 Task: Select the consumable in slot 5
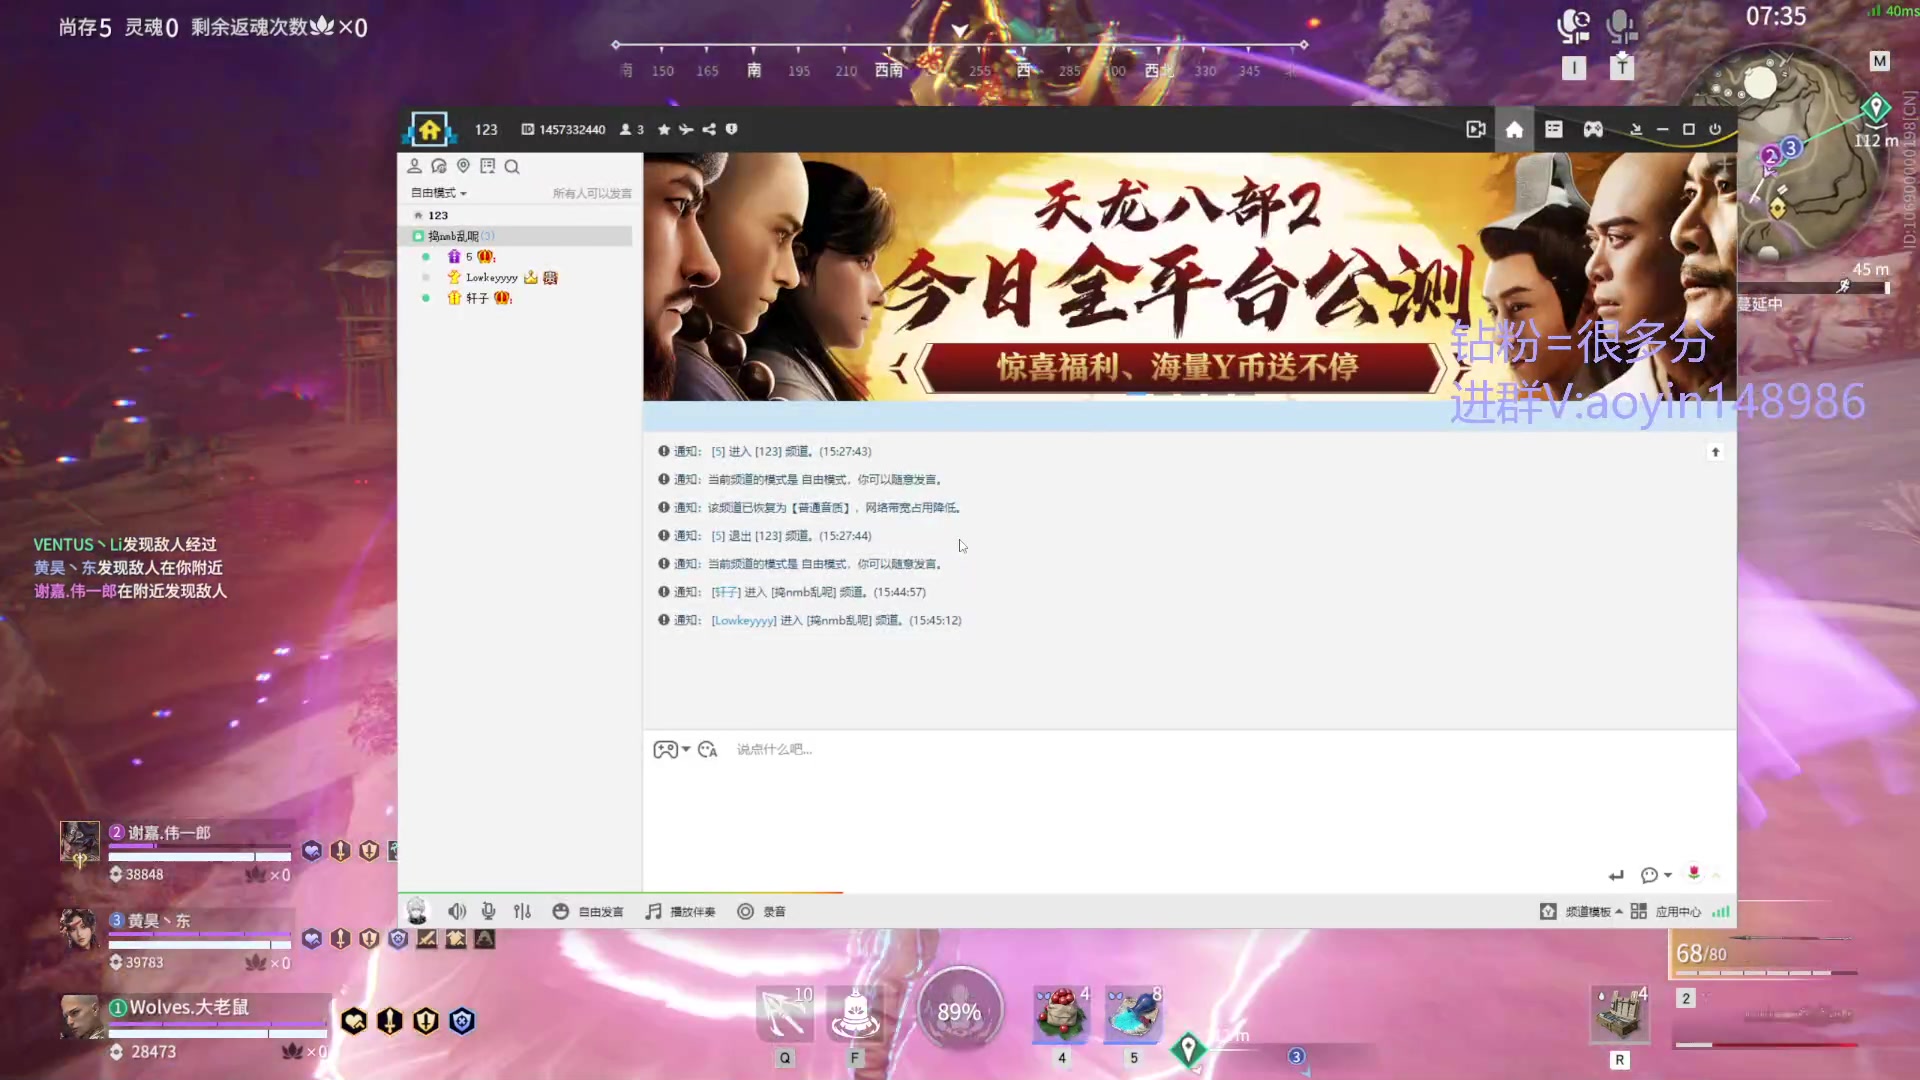pyautogui.click(x=1133, y=1014)
